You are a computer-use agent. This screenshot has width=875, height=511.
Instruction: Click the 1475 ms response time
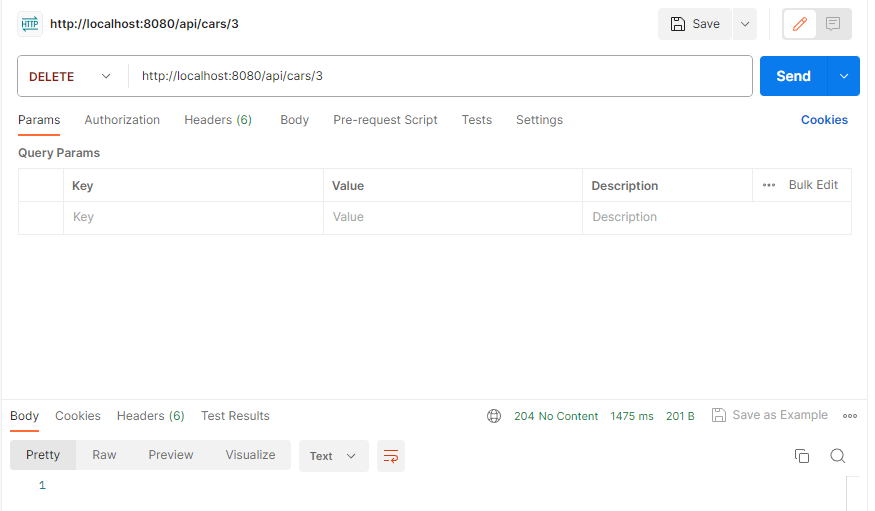point(632,416)
